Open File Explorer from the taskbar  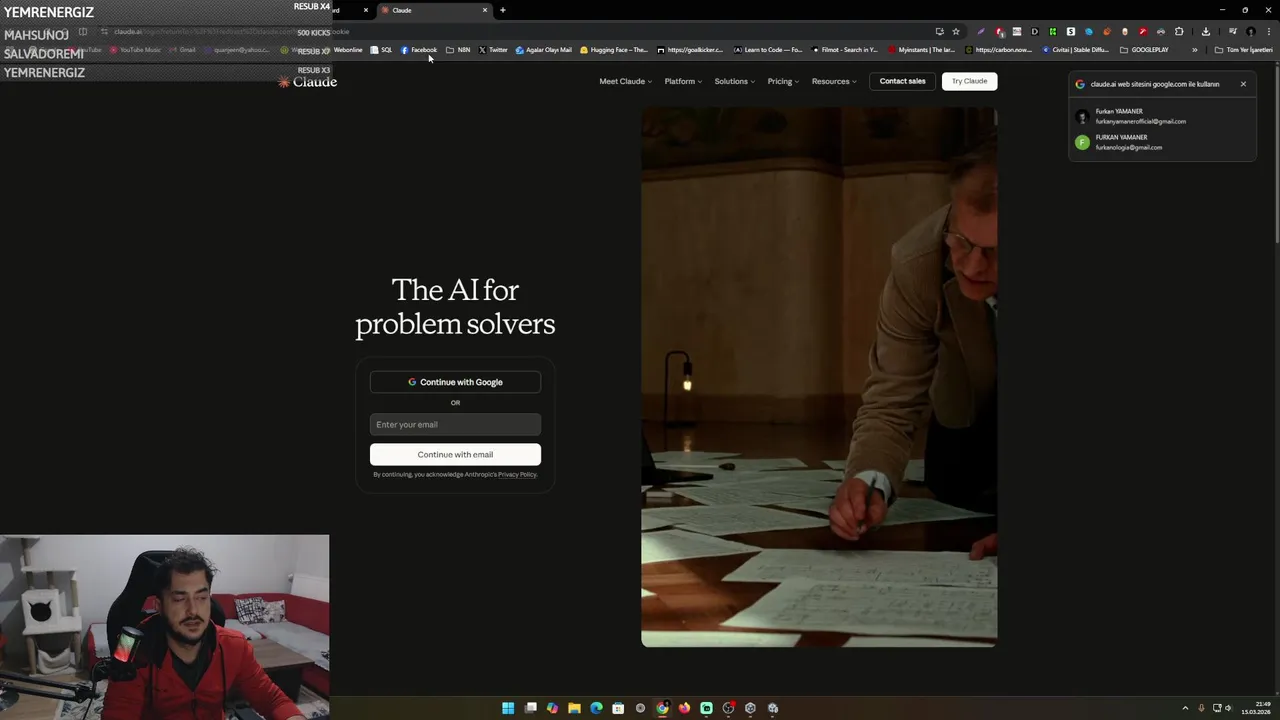[x=574, y=708]
